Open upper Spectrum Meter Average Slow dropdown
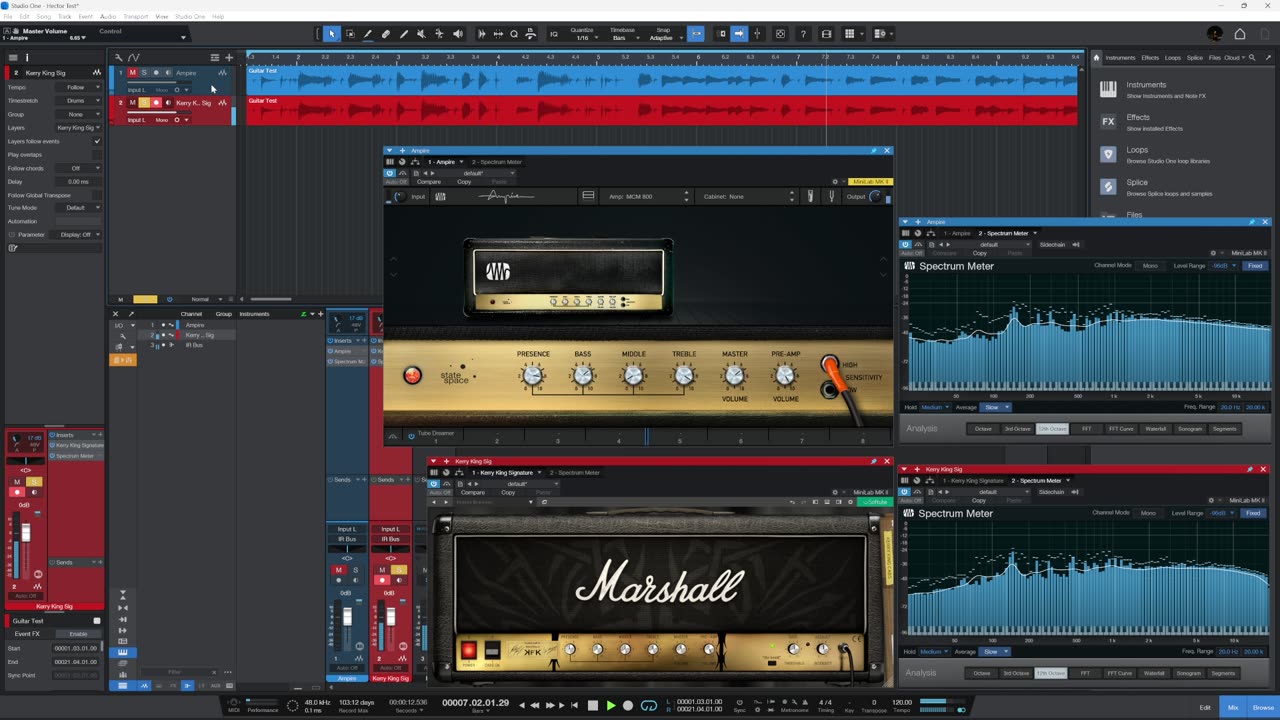 [x=995, y=408]
